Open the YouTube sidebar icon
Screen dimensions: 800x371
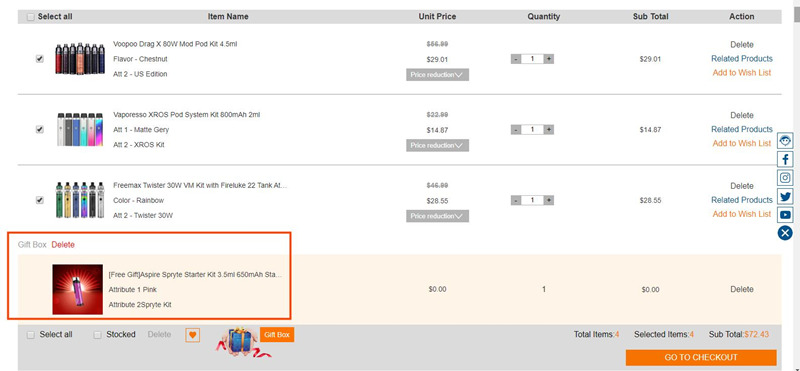pos(785,215)
